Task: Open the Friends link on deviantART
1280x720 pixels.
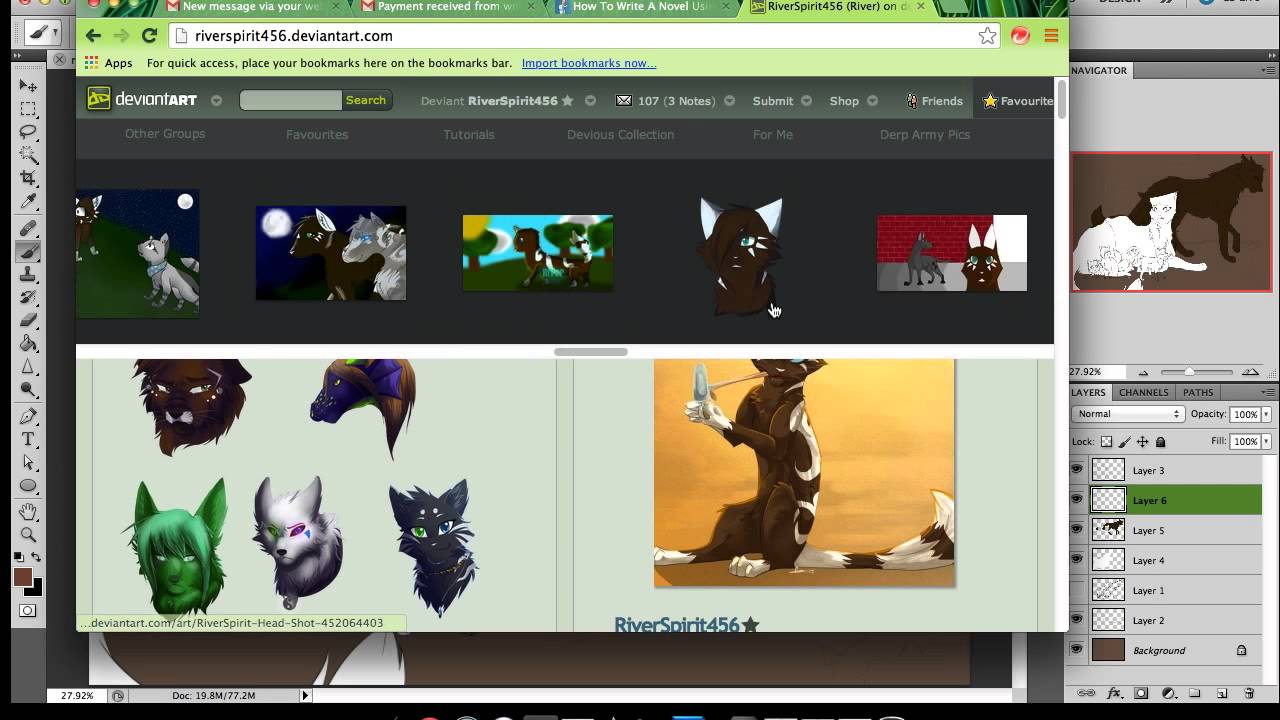Action: (x=934, y=101)
